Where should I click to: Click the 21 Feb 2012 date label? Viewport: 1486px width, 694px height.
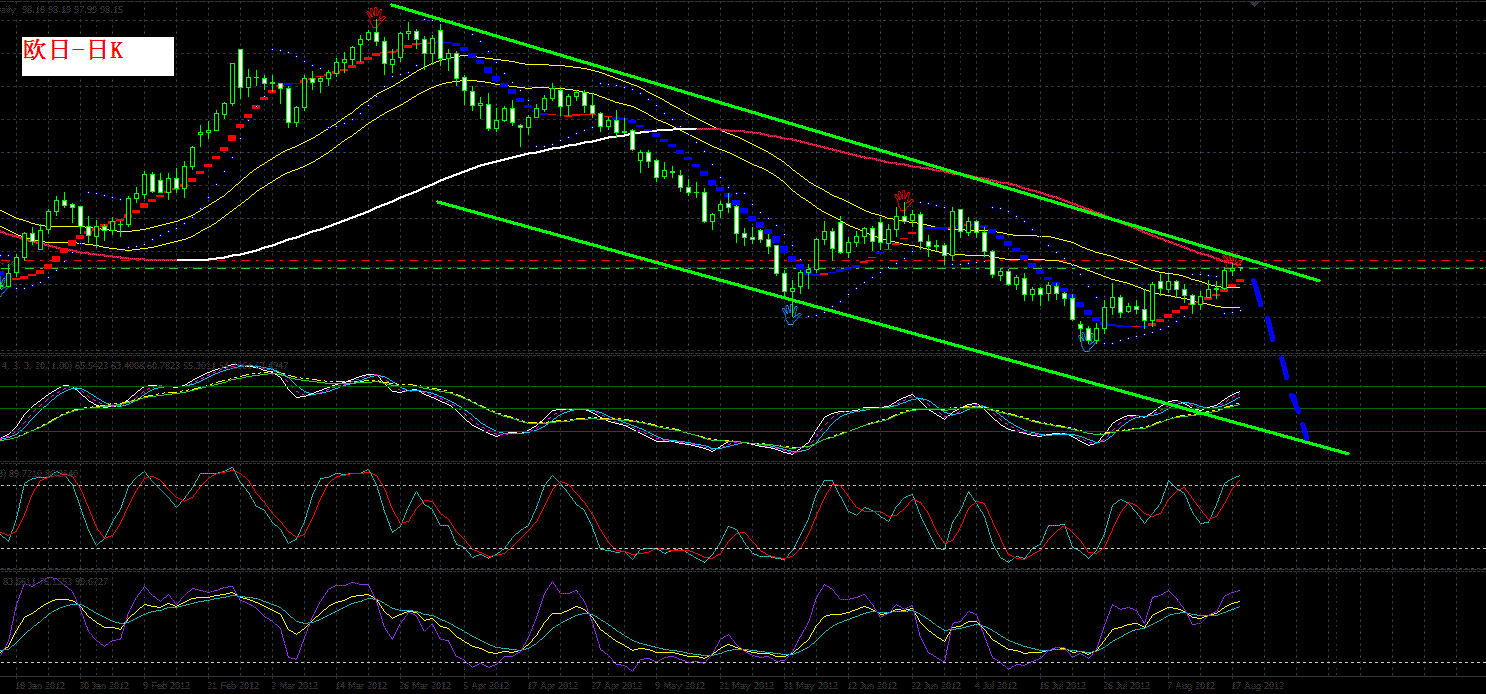(x=232, y=686)
